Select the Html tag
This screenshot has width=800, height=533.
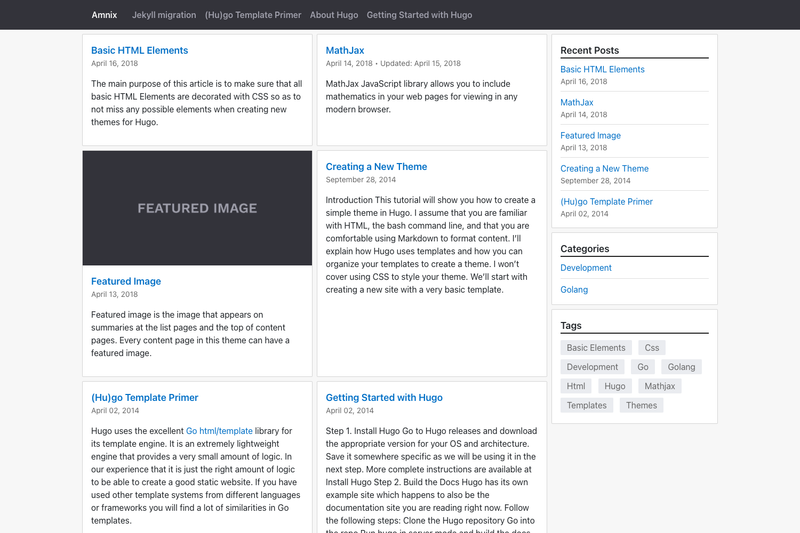tap(576, 386)
